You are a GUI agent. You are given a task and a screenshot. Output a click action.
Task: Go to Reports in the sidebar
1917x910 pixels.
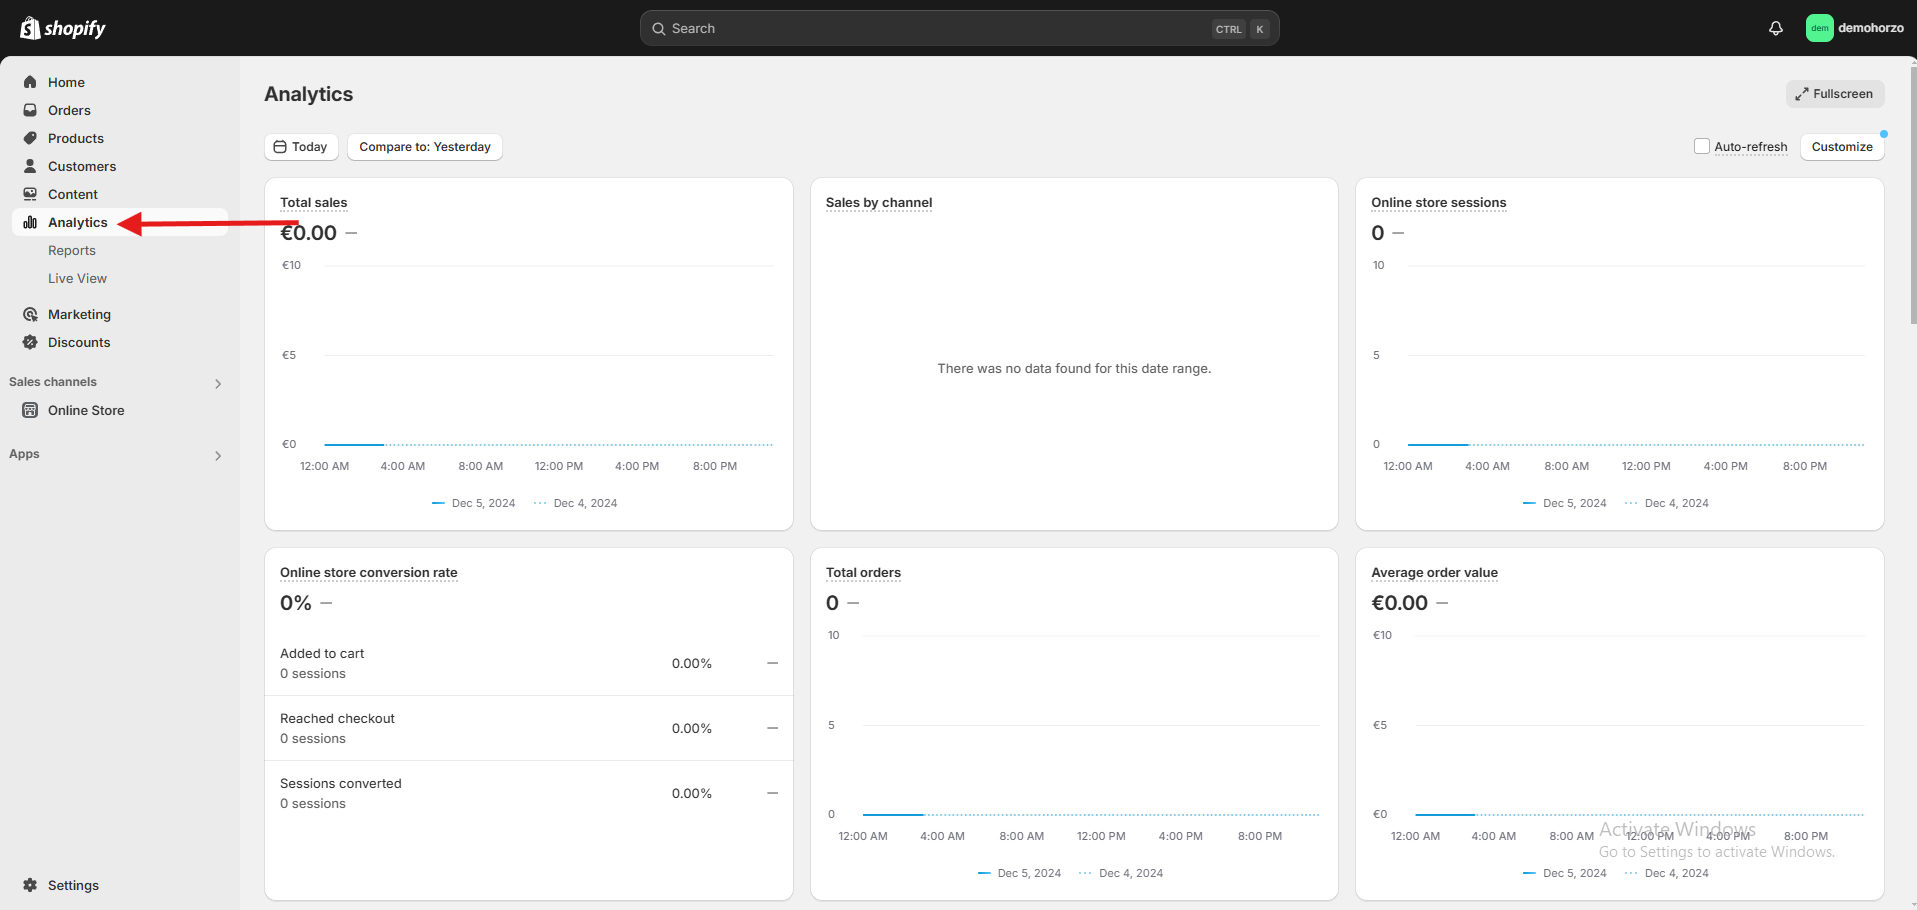(72, 250)
